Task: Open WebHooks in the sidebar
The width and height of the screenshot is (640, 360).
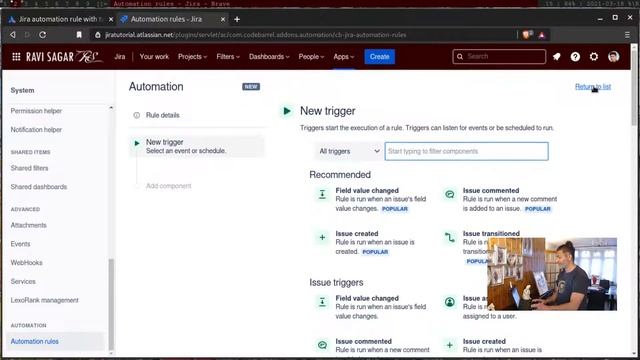Action: point(27,263)
